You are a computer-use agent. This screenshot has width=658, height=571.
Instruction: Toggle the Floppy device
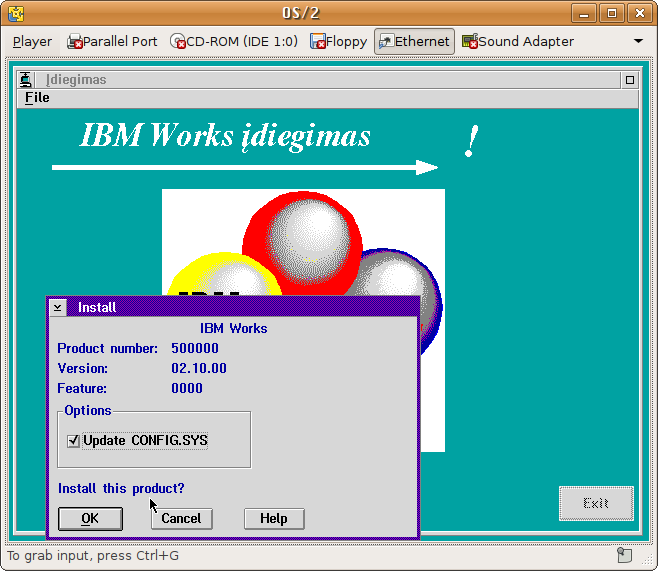(338, 42)
